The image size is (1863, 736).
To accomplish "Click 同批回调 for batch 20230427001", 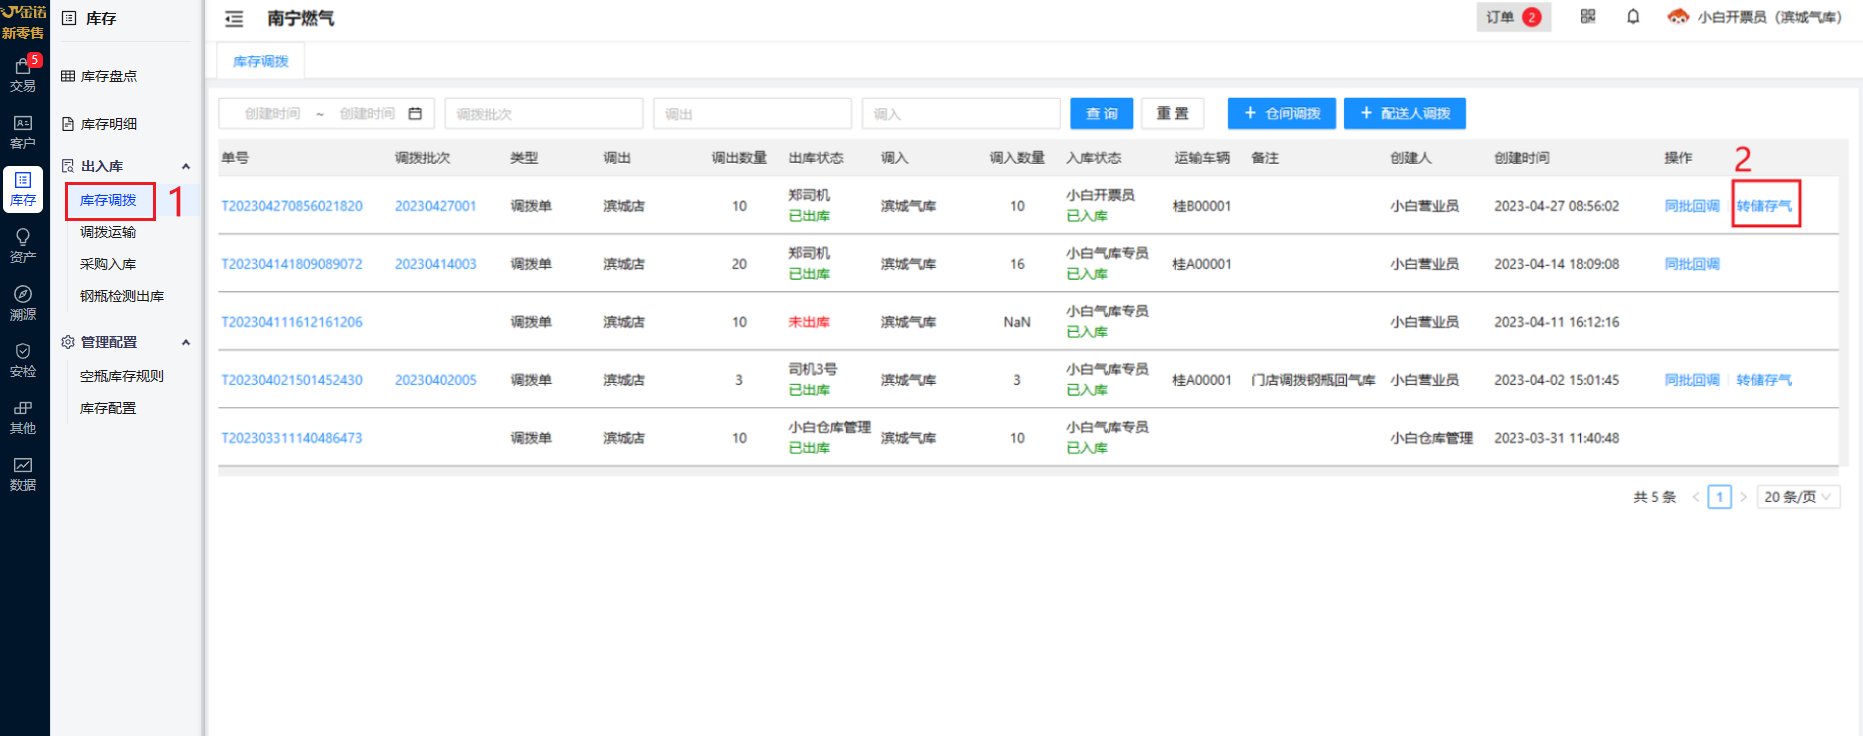I will click(x=1692, y=206).
